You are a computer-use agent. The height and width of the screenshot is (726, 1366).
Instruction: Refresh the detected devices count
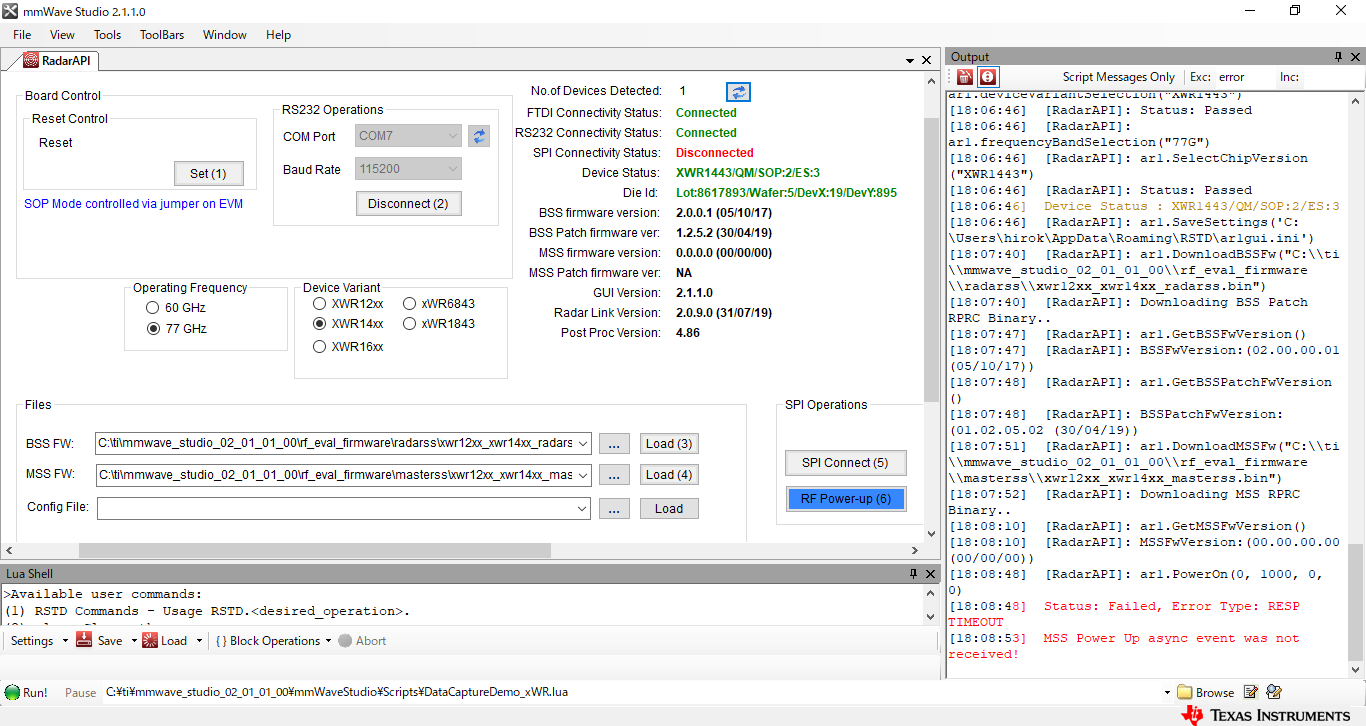[x=738, y=92]
